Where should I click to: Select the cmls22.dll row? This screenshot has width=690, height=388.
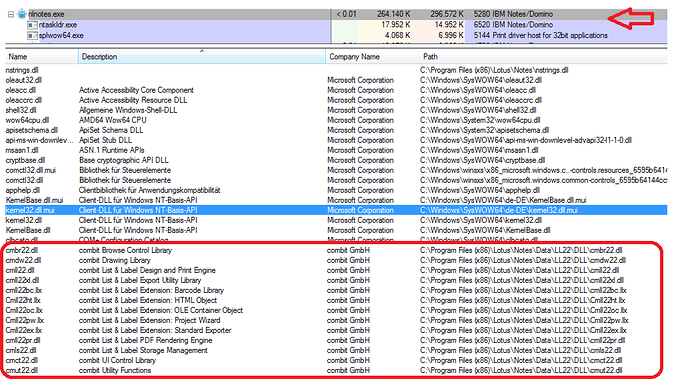(336, 351)
